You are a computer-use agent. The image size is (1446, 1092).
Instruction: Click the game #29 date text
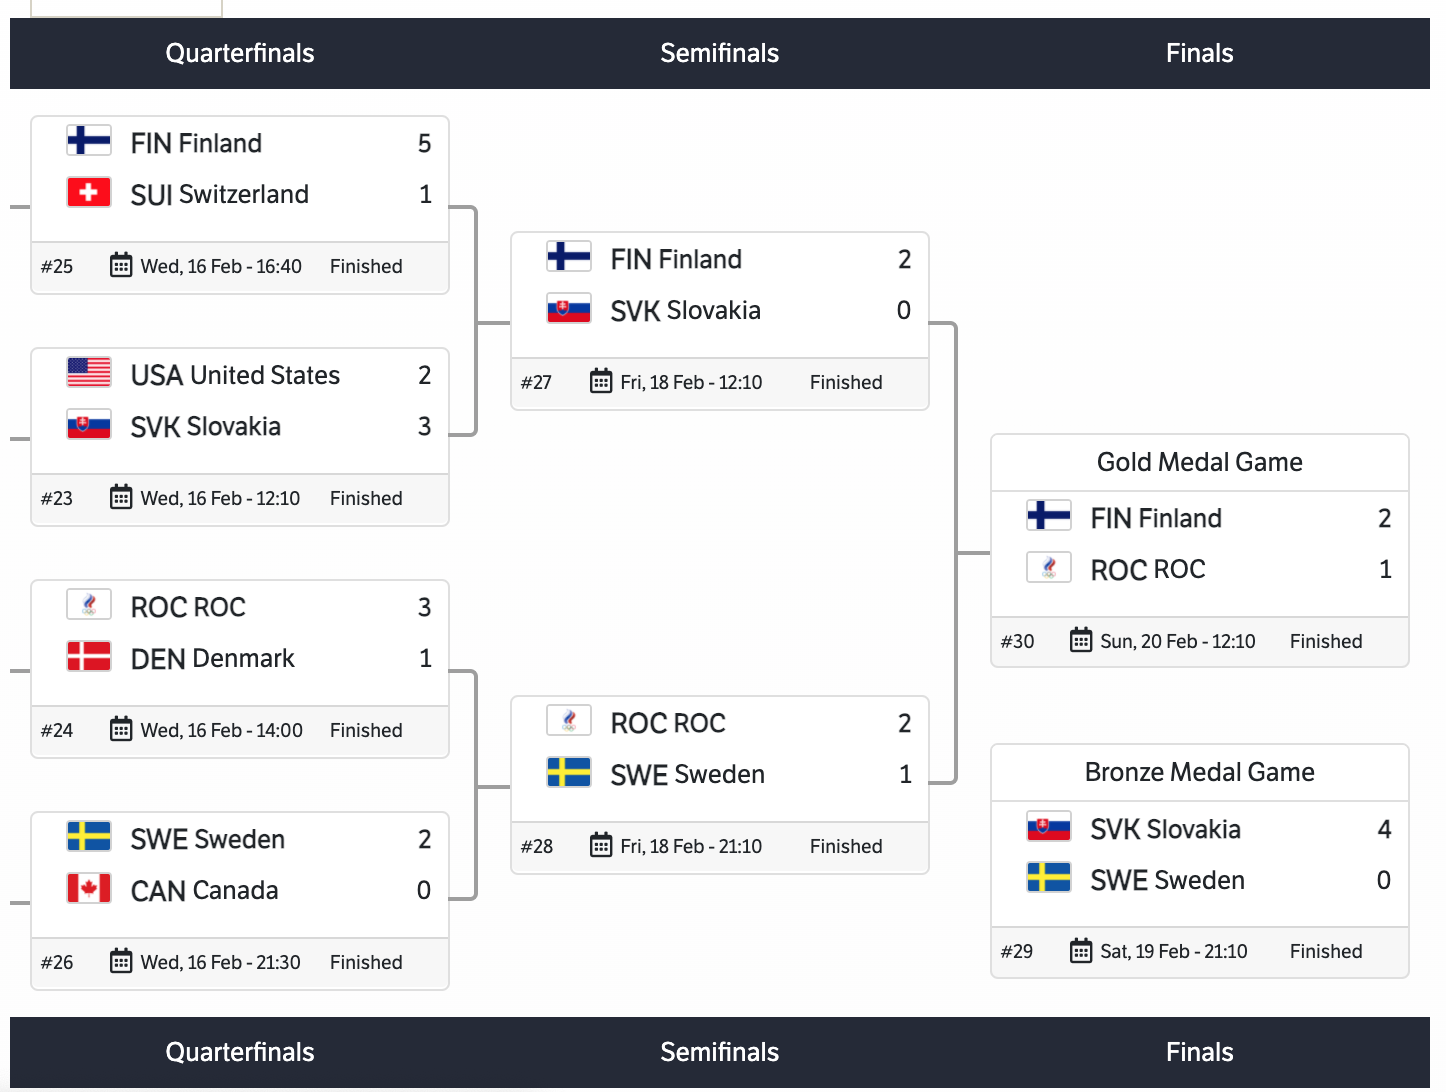click(x=1174, y=951)
